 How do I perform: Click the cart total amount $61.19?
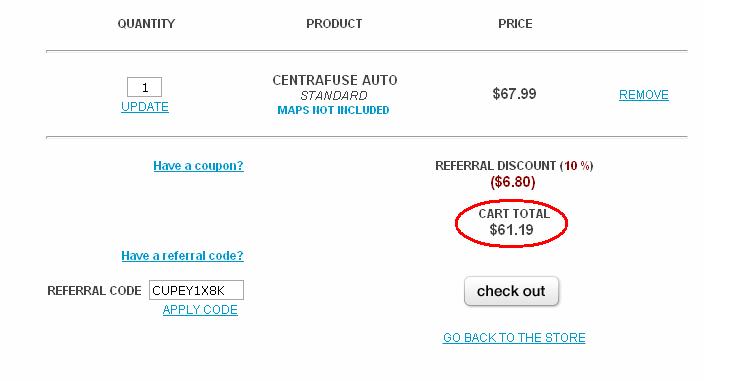511,230
